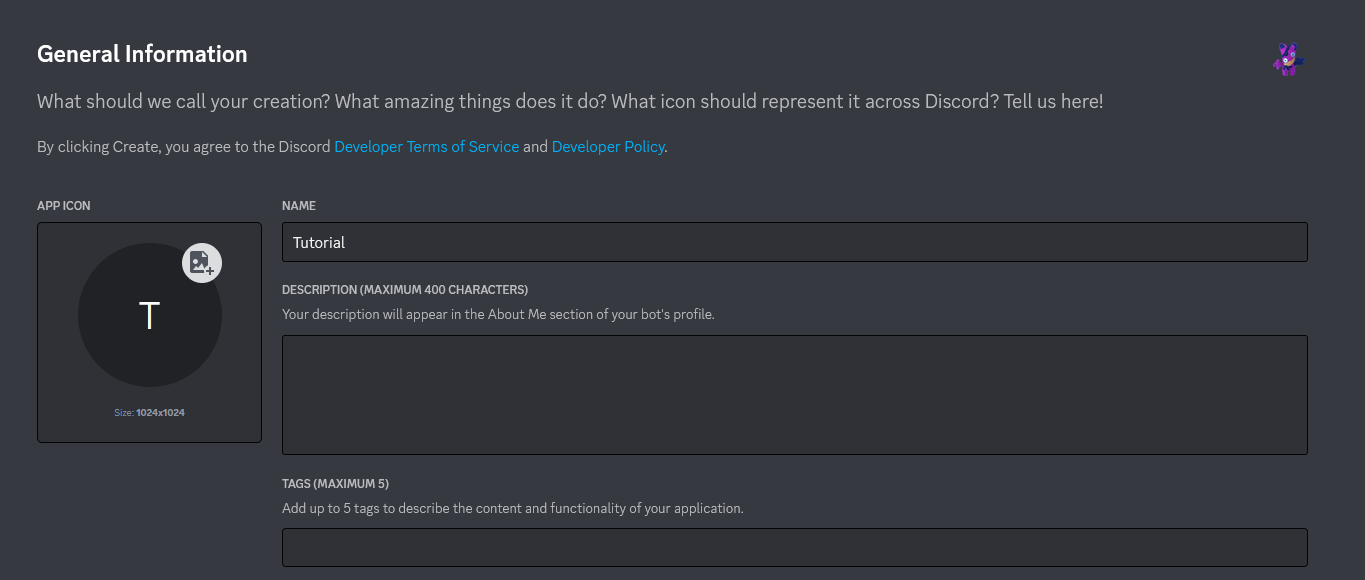1365x580 pixels.
Task: Click the 'Add up to 5 tags' helper text
Action: [513, 508]
